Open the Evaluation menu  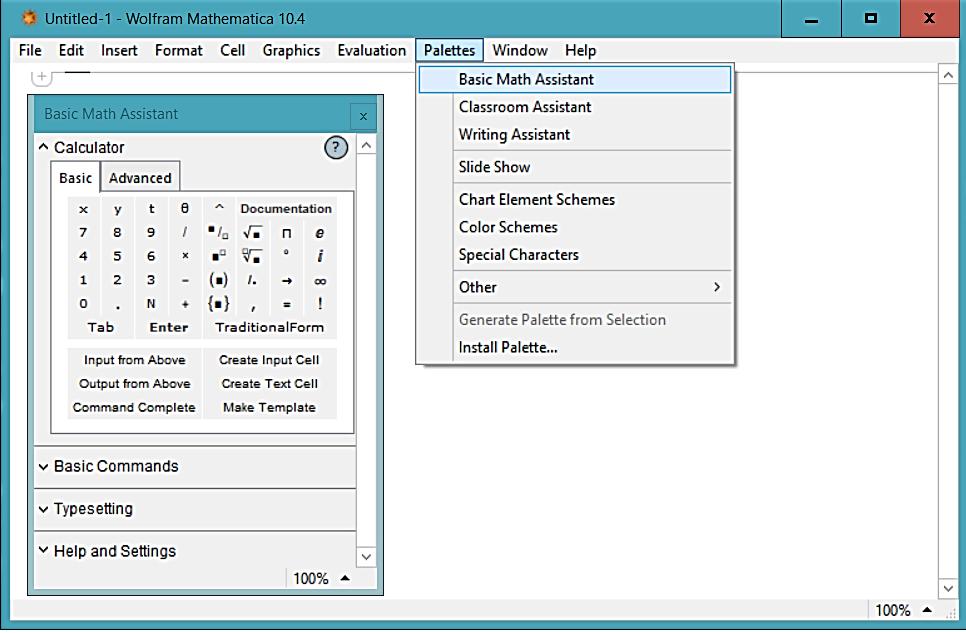(371, 50)
